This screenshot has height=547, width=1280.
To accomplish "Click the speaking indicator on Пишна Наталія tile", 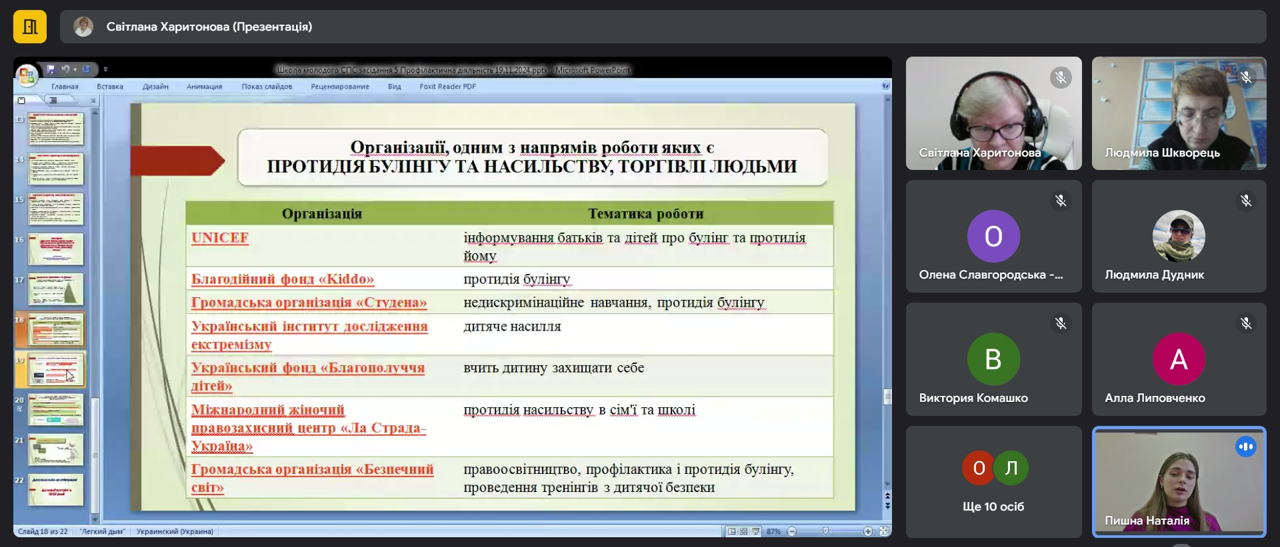I will click(1246, 447).
